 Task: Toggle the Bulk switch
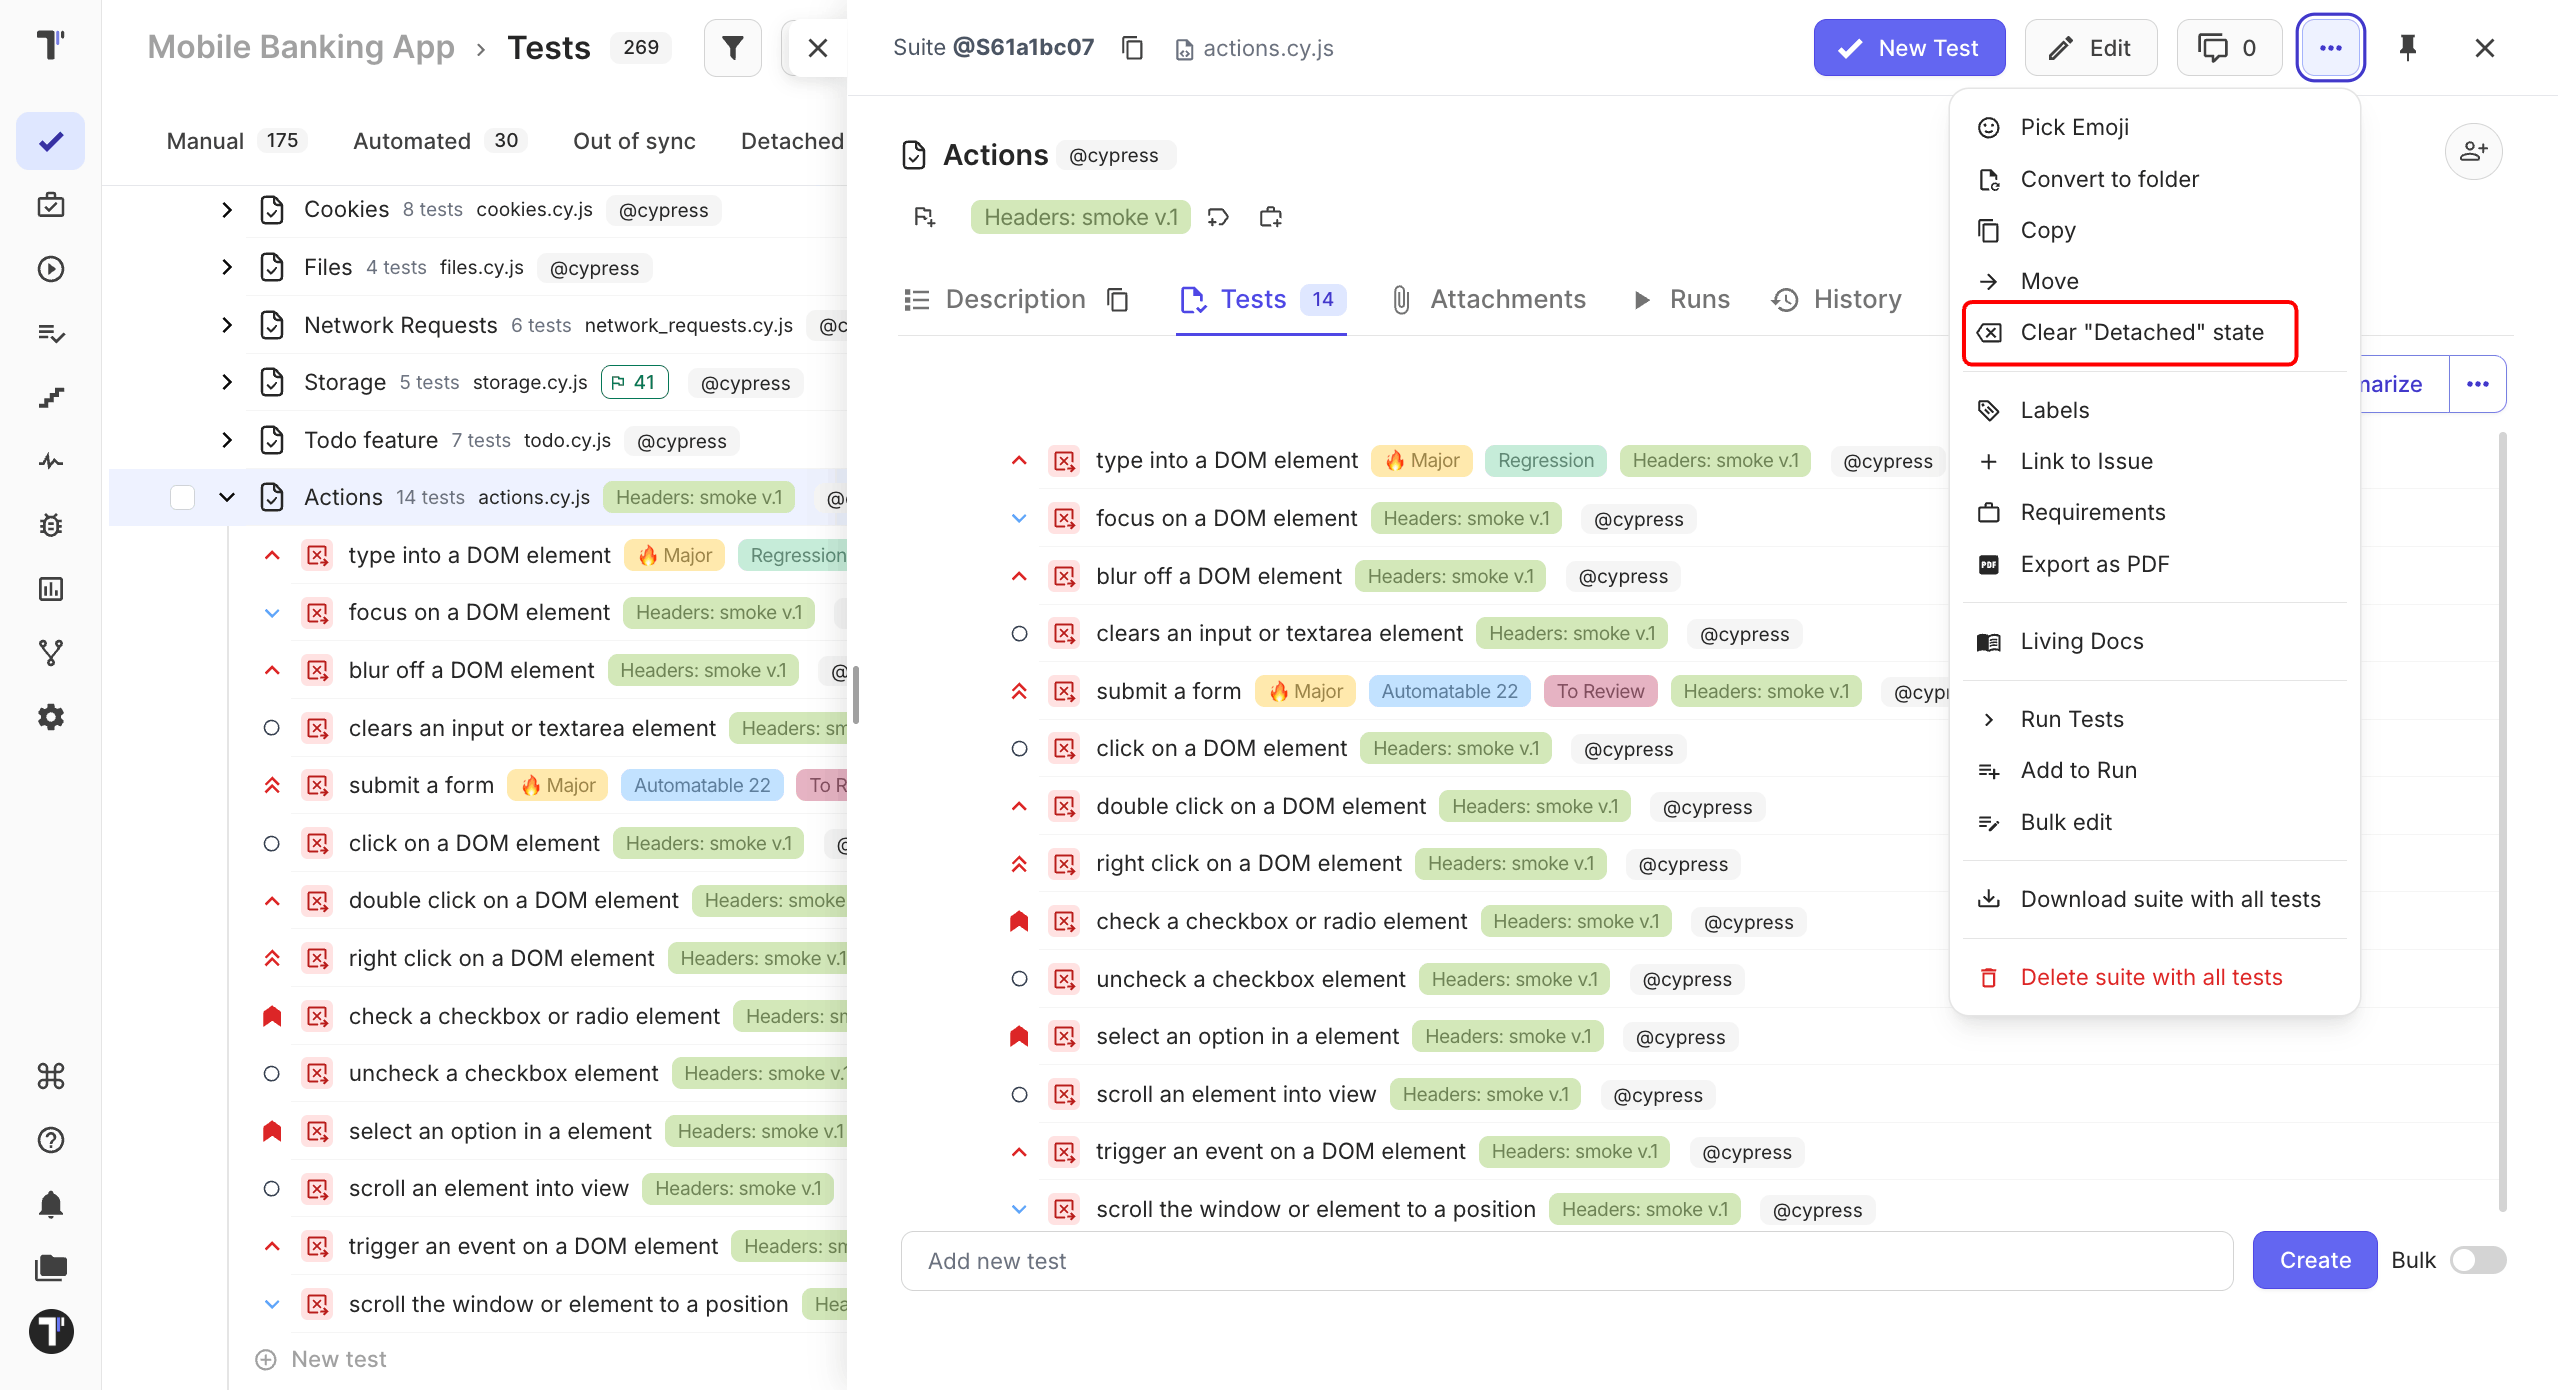point(2477,1260)
